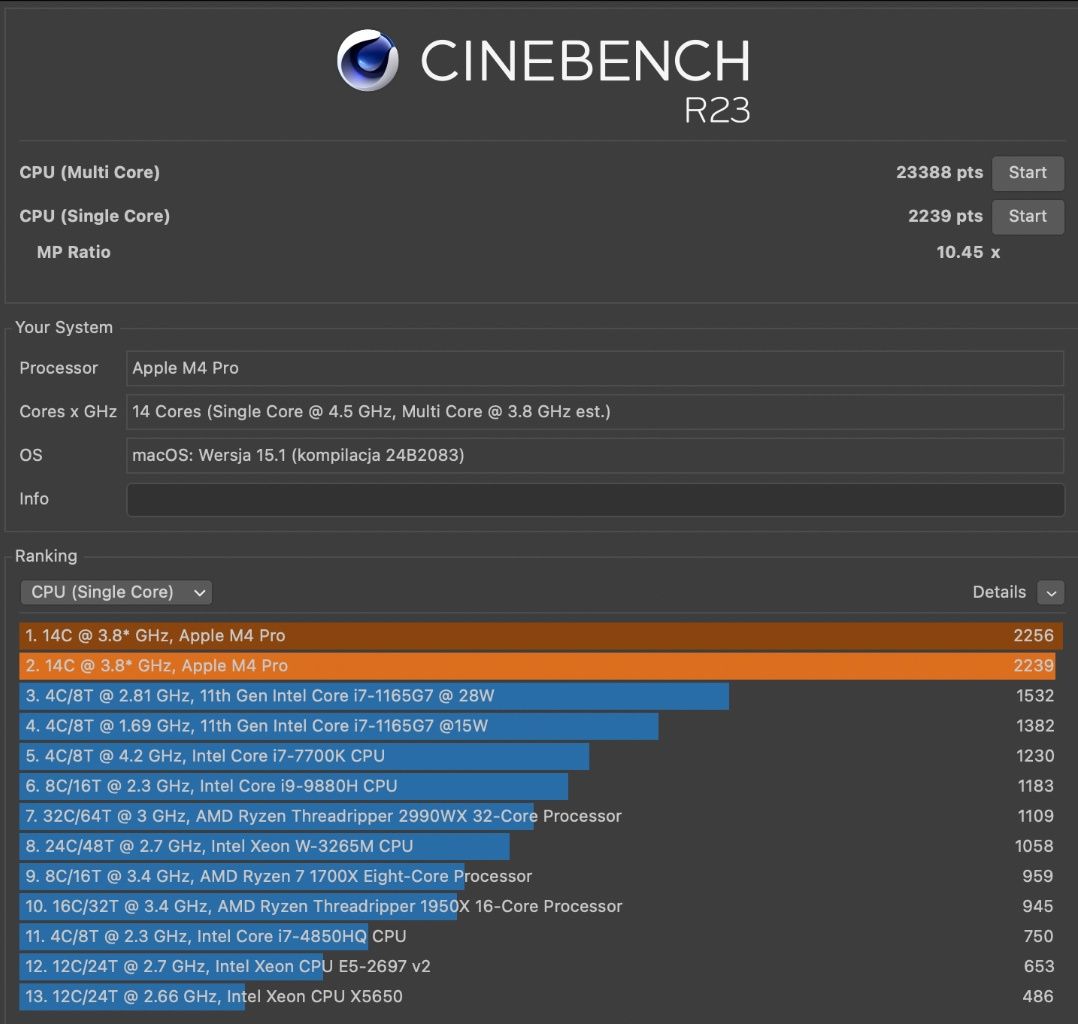This screenshot has height=1024, width=1078.
Task: Select the Xeon X5650 row
Action: (540, 996)
